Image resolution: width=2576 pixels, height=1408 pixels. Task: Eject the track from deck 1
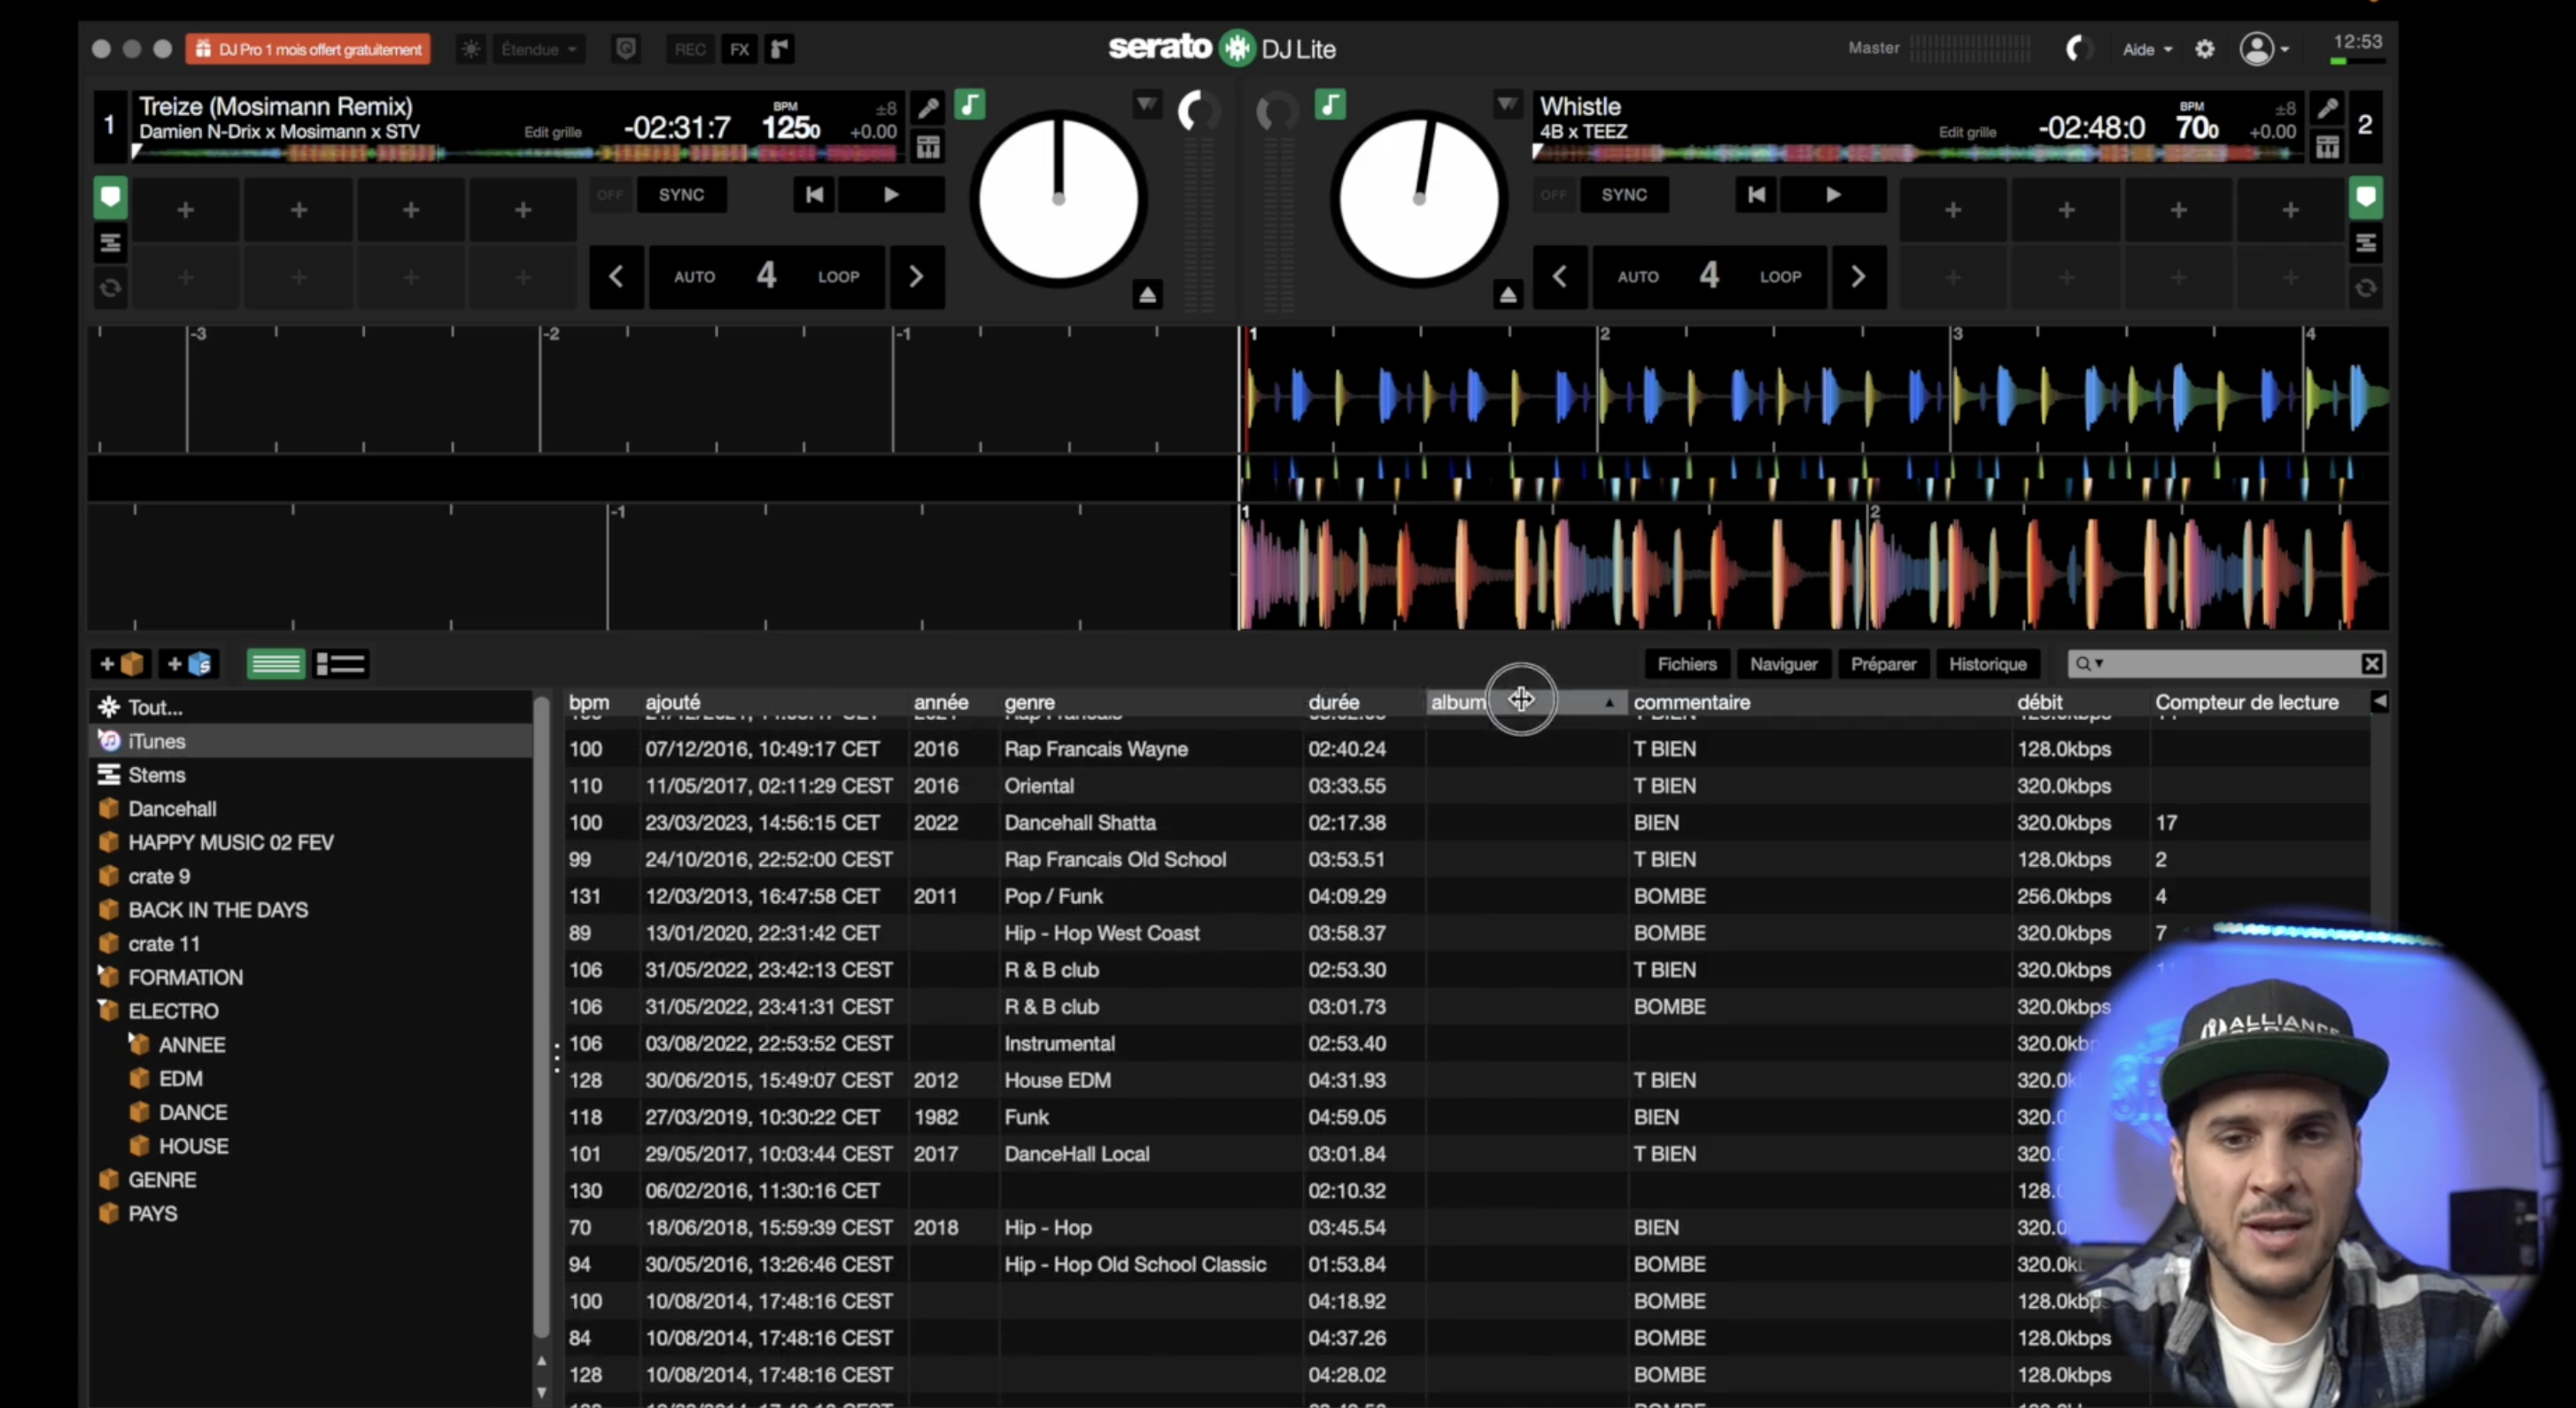click(x=1147, y=295)
